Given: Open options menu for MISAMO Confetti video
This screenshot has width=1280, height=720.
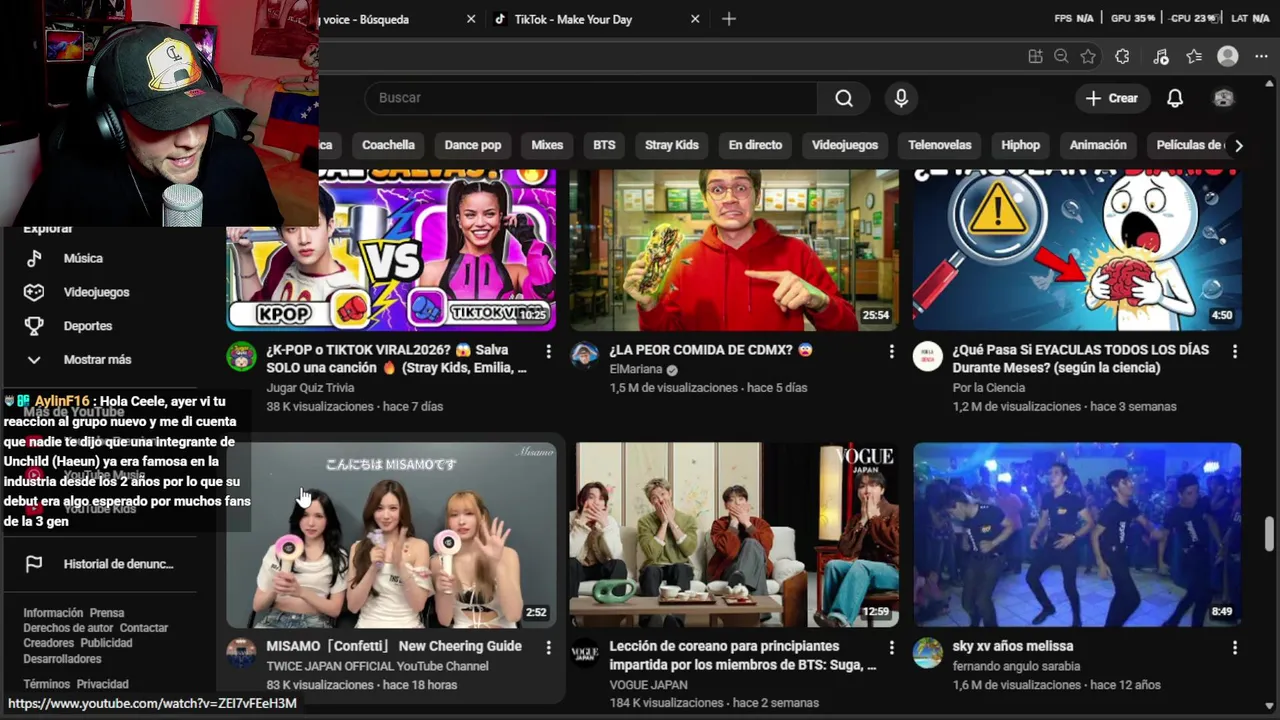Looking at the screenshot, I should pyautogui.click(x=548, y=647).
